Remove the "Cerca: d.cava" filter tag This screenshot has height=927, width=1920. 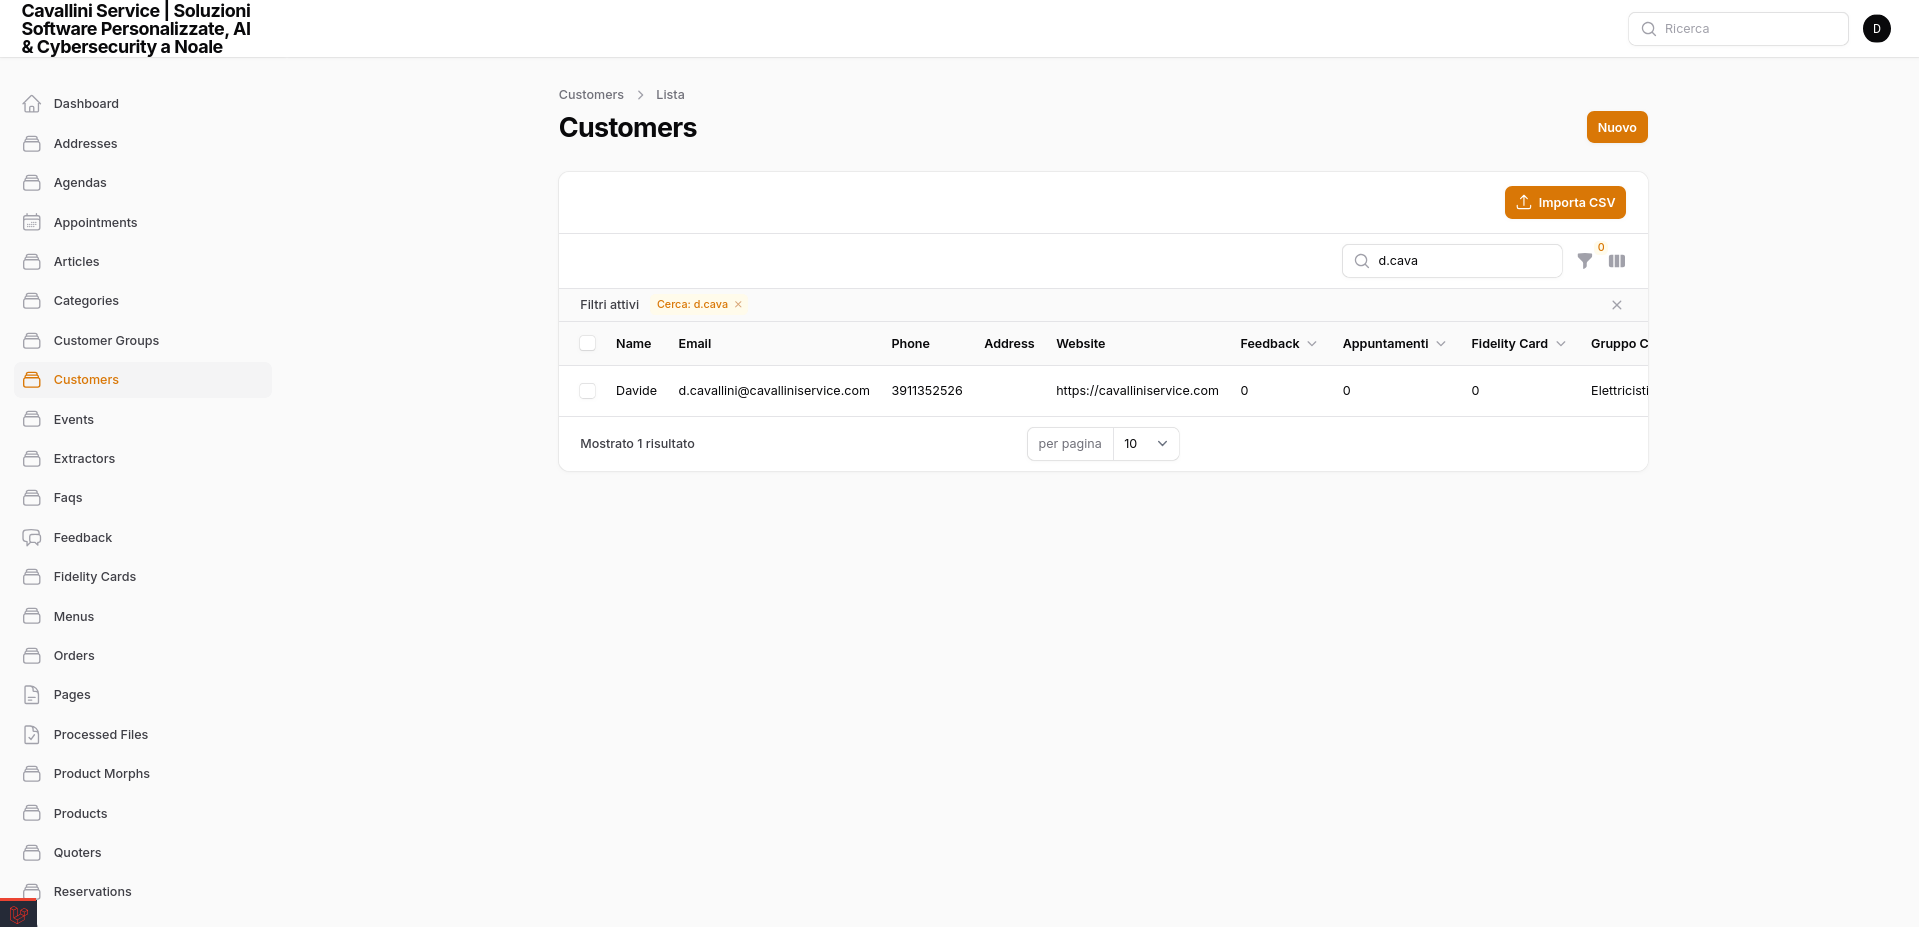point(738,305)
